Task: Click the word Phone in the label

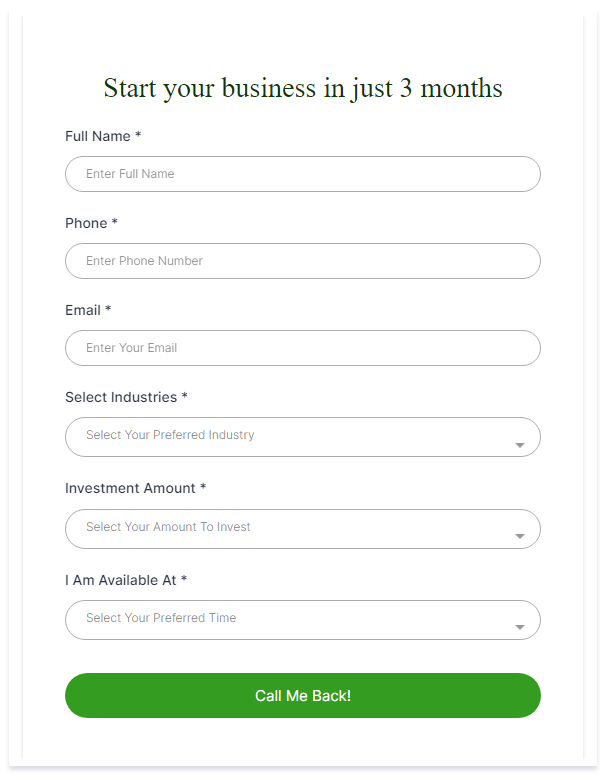Action: point(86,223)
